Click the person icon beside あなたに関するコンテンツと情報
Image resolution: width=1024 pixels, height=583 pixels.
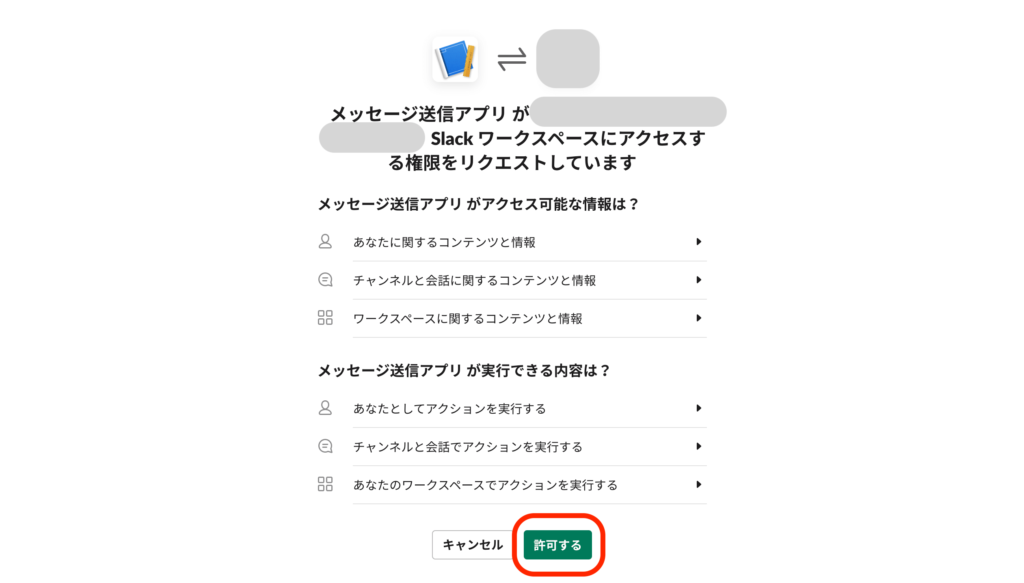pos(323,241)
